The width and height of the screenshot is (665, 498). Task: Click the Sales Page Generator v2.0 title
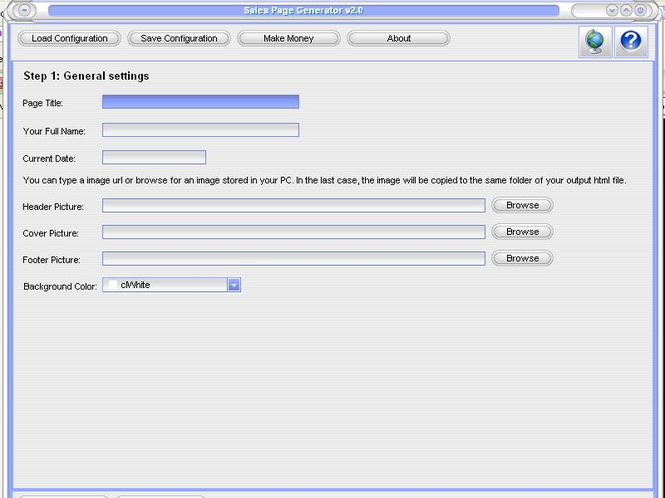[x=303, y=10]
